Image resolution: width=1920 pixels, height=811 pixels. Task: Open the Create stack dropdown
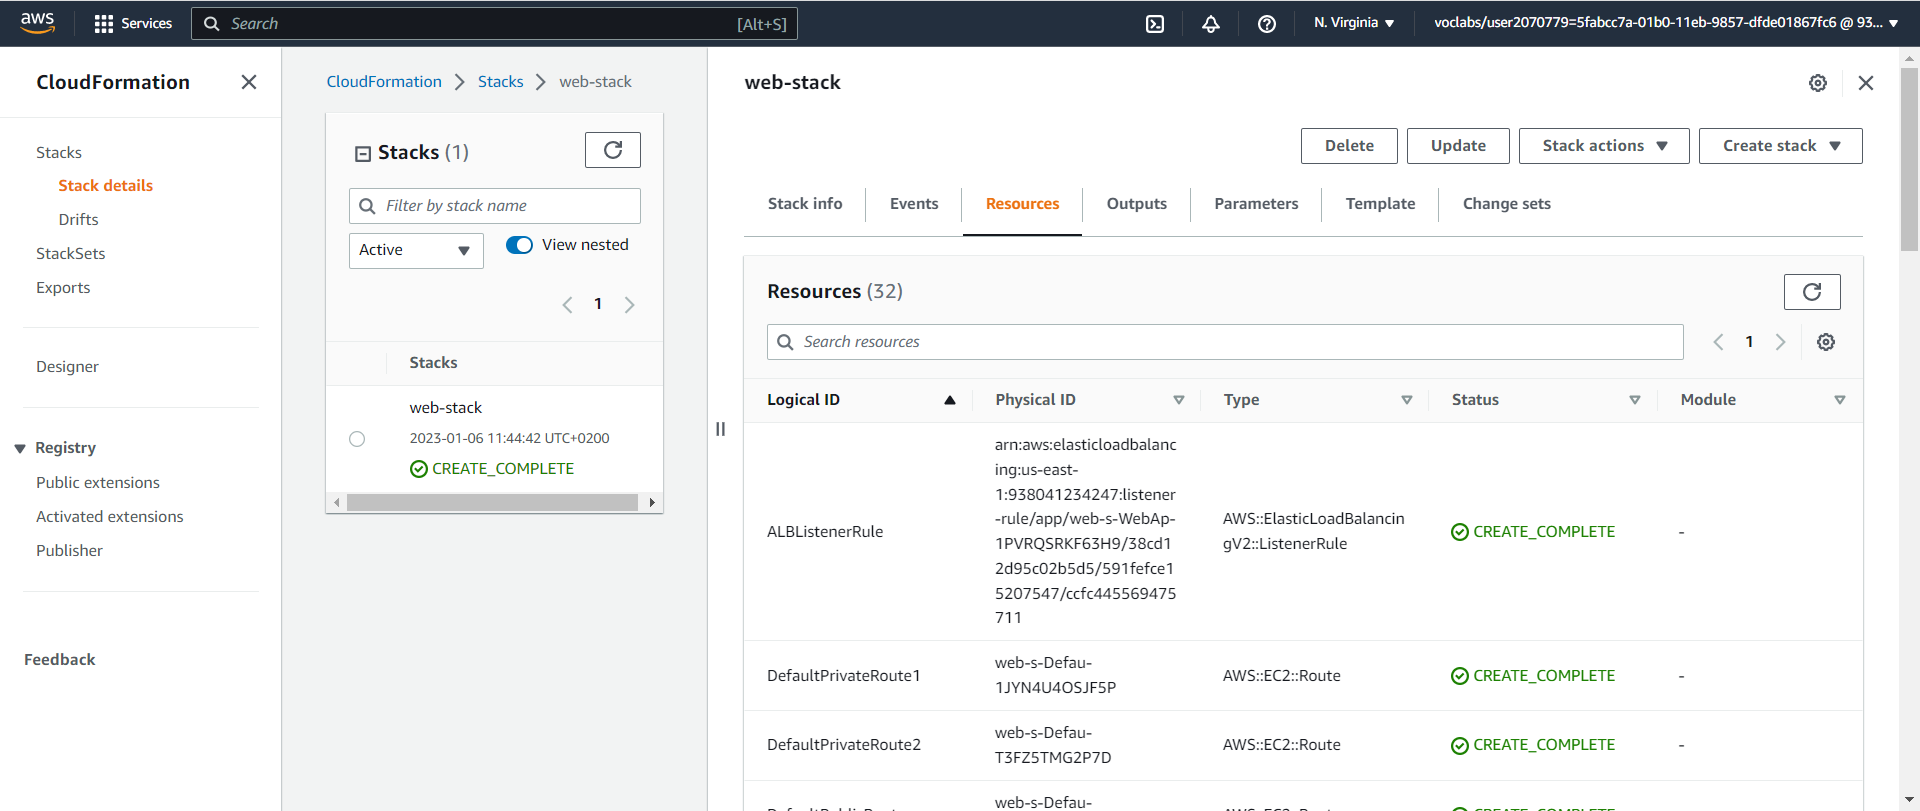click(x=1780, y=146)
